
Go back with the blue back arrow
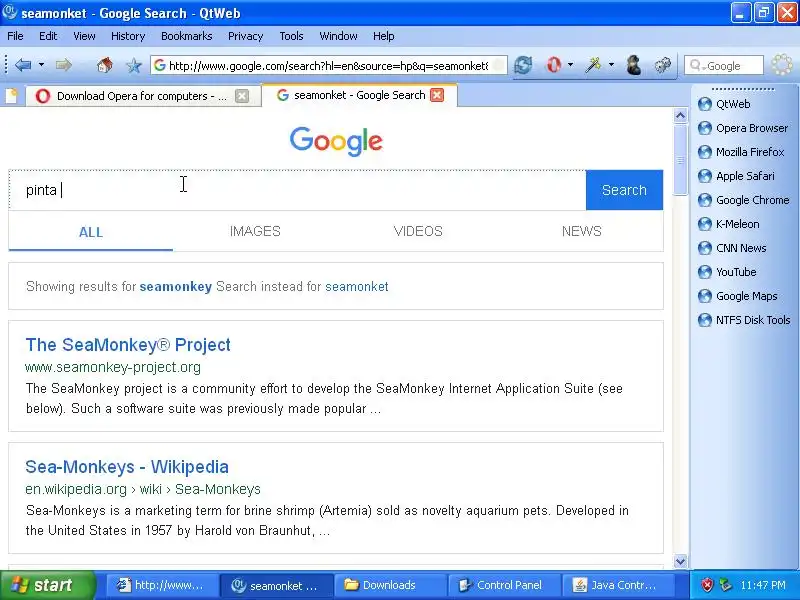[23, 65]
